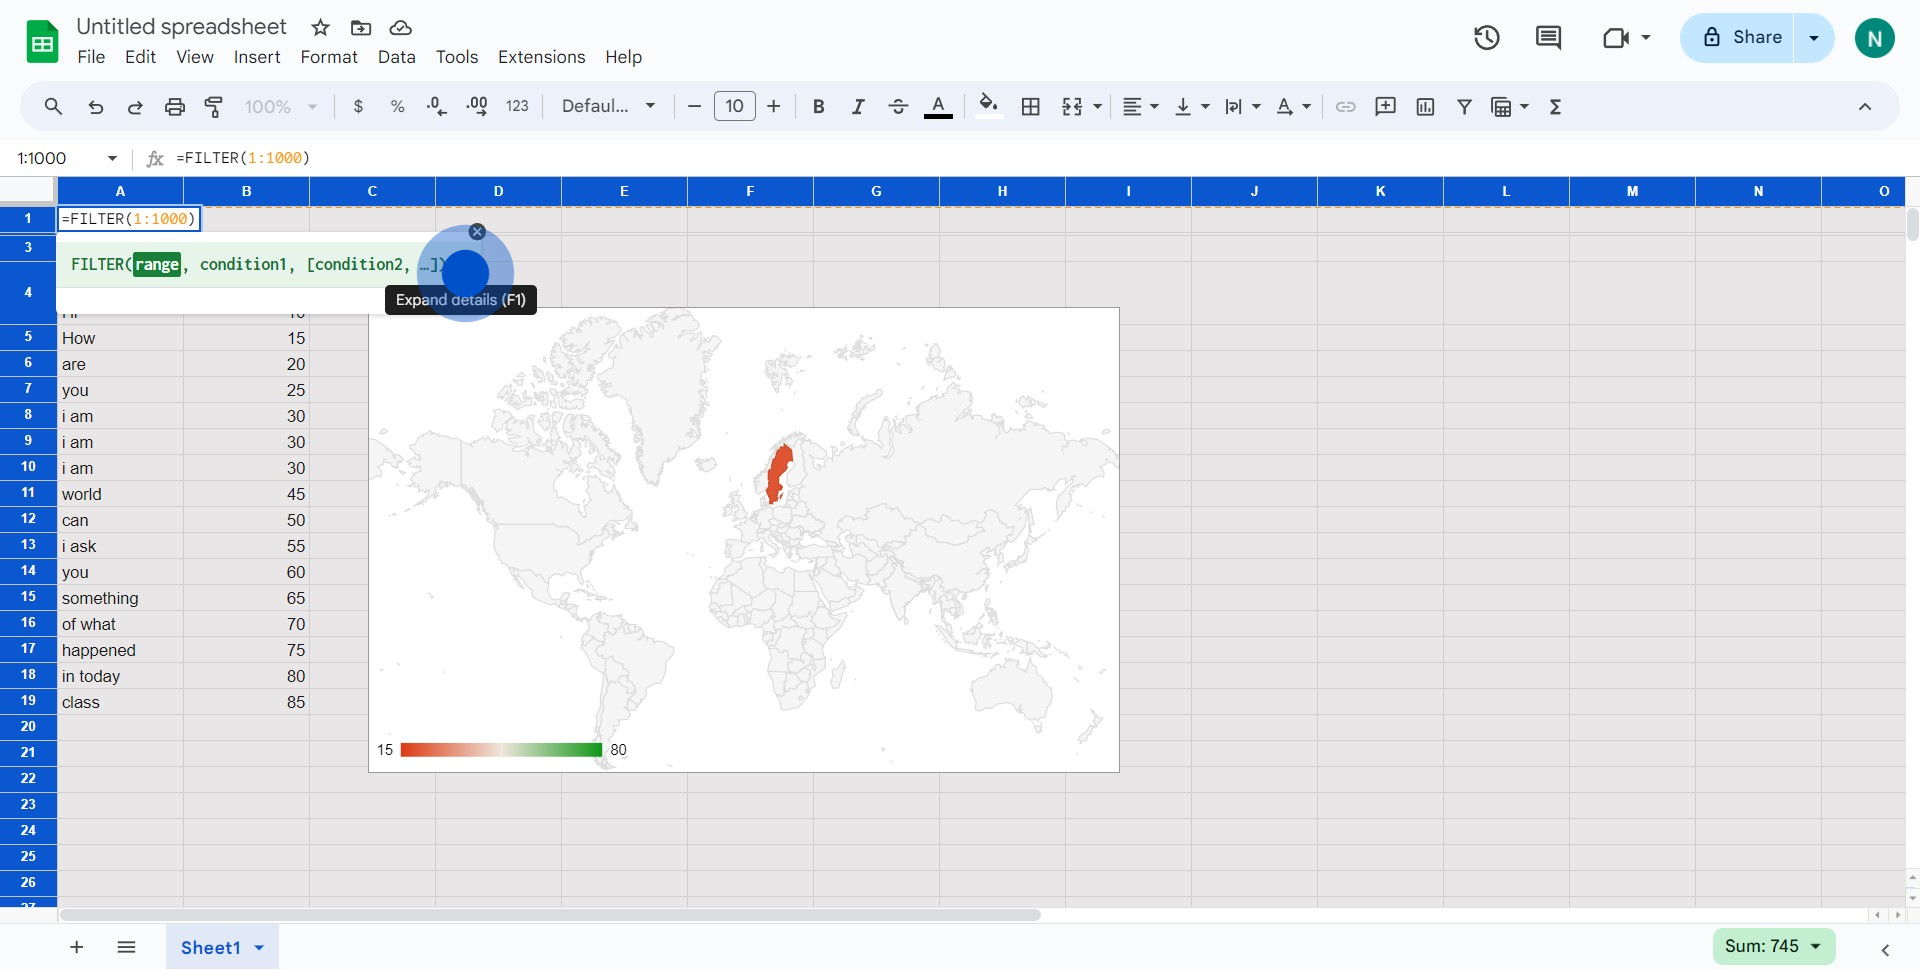Select the paint format tool
The image size is (1920, 970).
pos(214,107)
